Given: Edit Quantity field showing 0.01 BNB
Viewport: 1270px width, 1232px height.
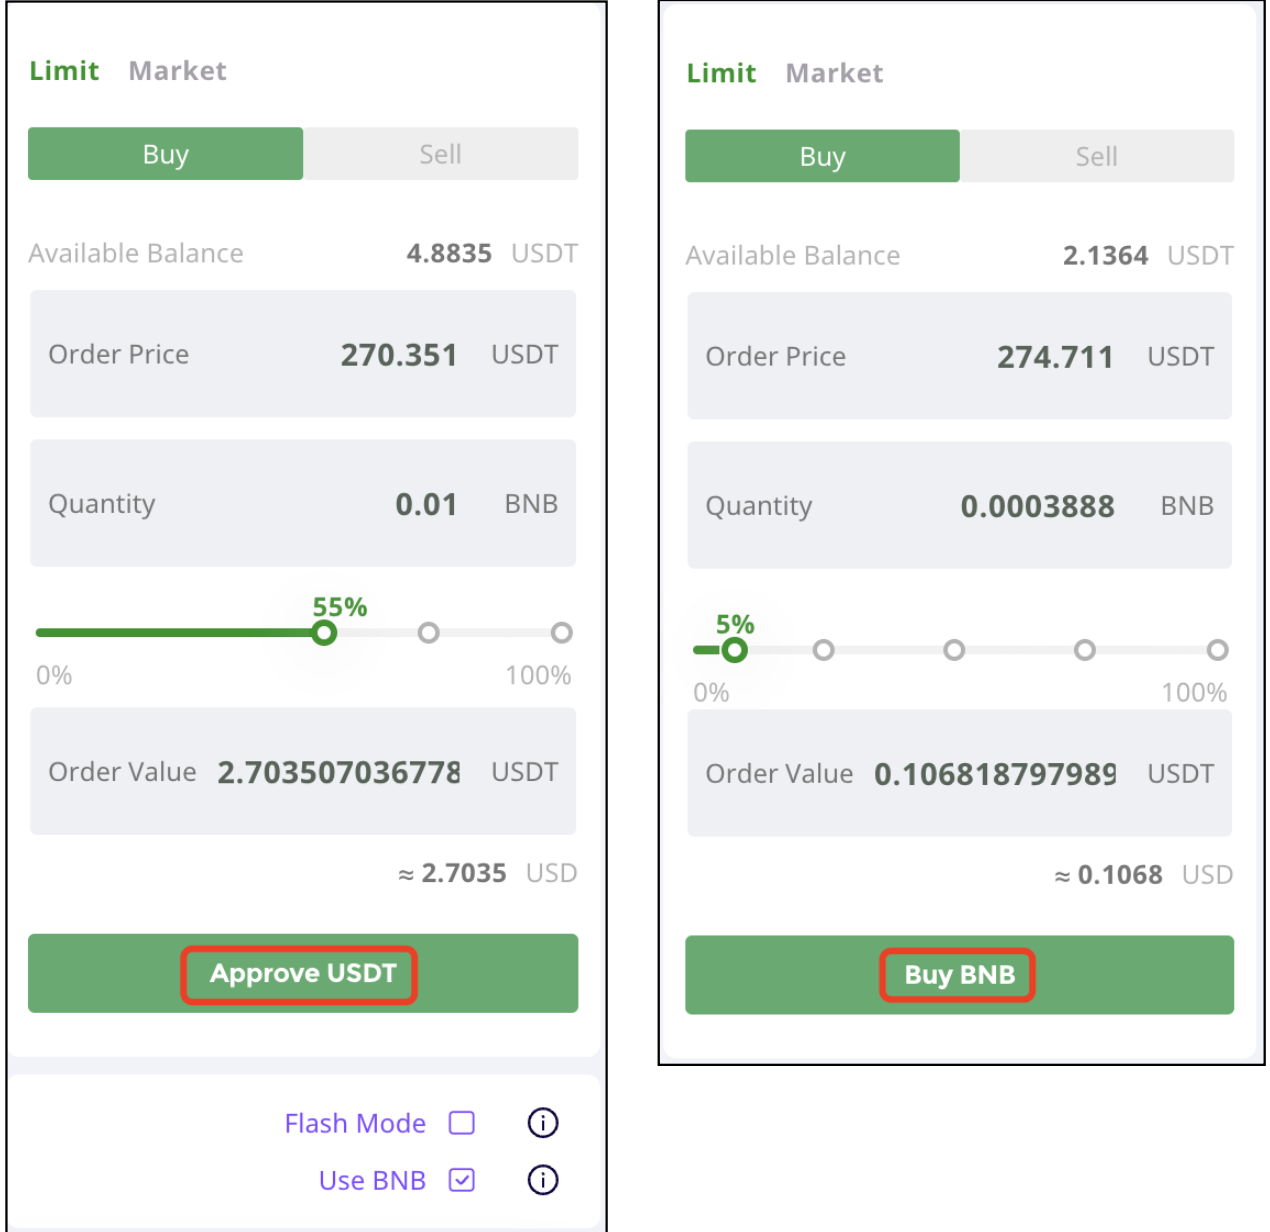Looking at the screenshot, I should pyautogui.click(x=303, y=503).
